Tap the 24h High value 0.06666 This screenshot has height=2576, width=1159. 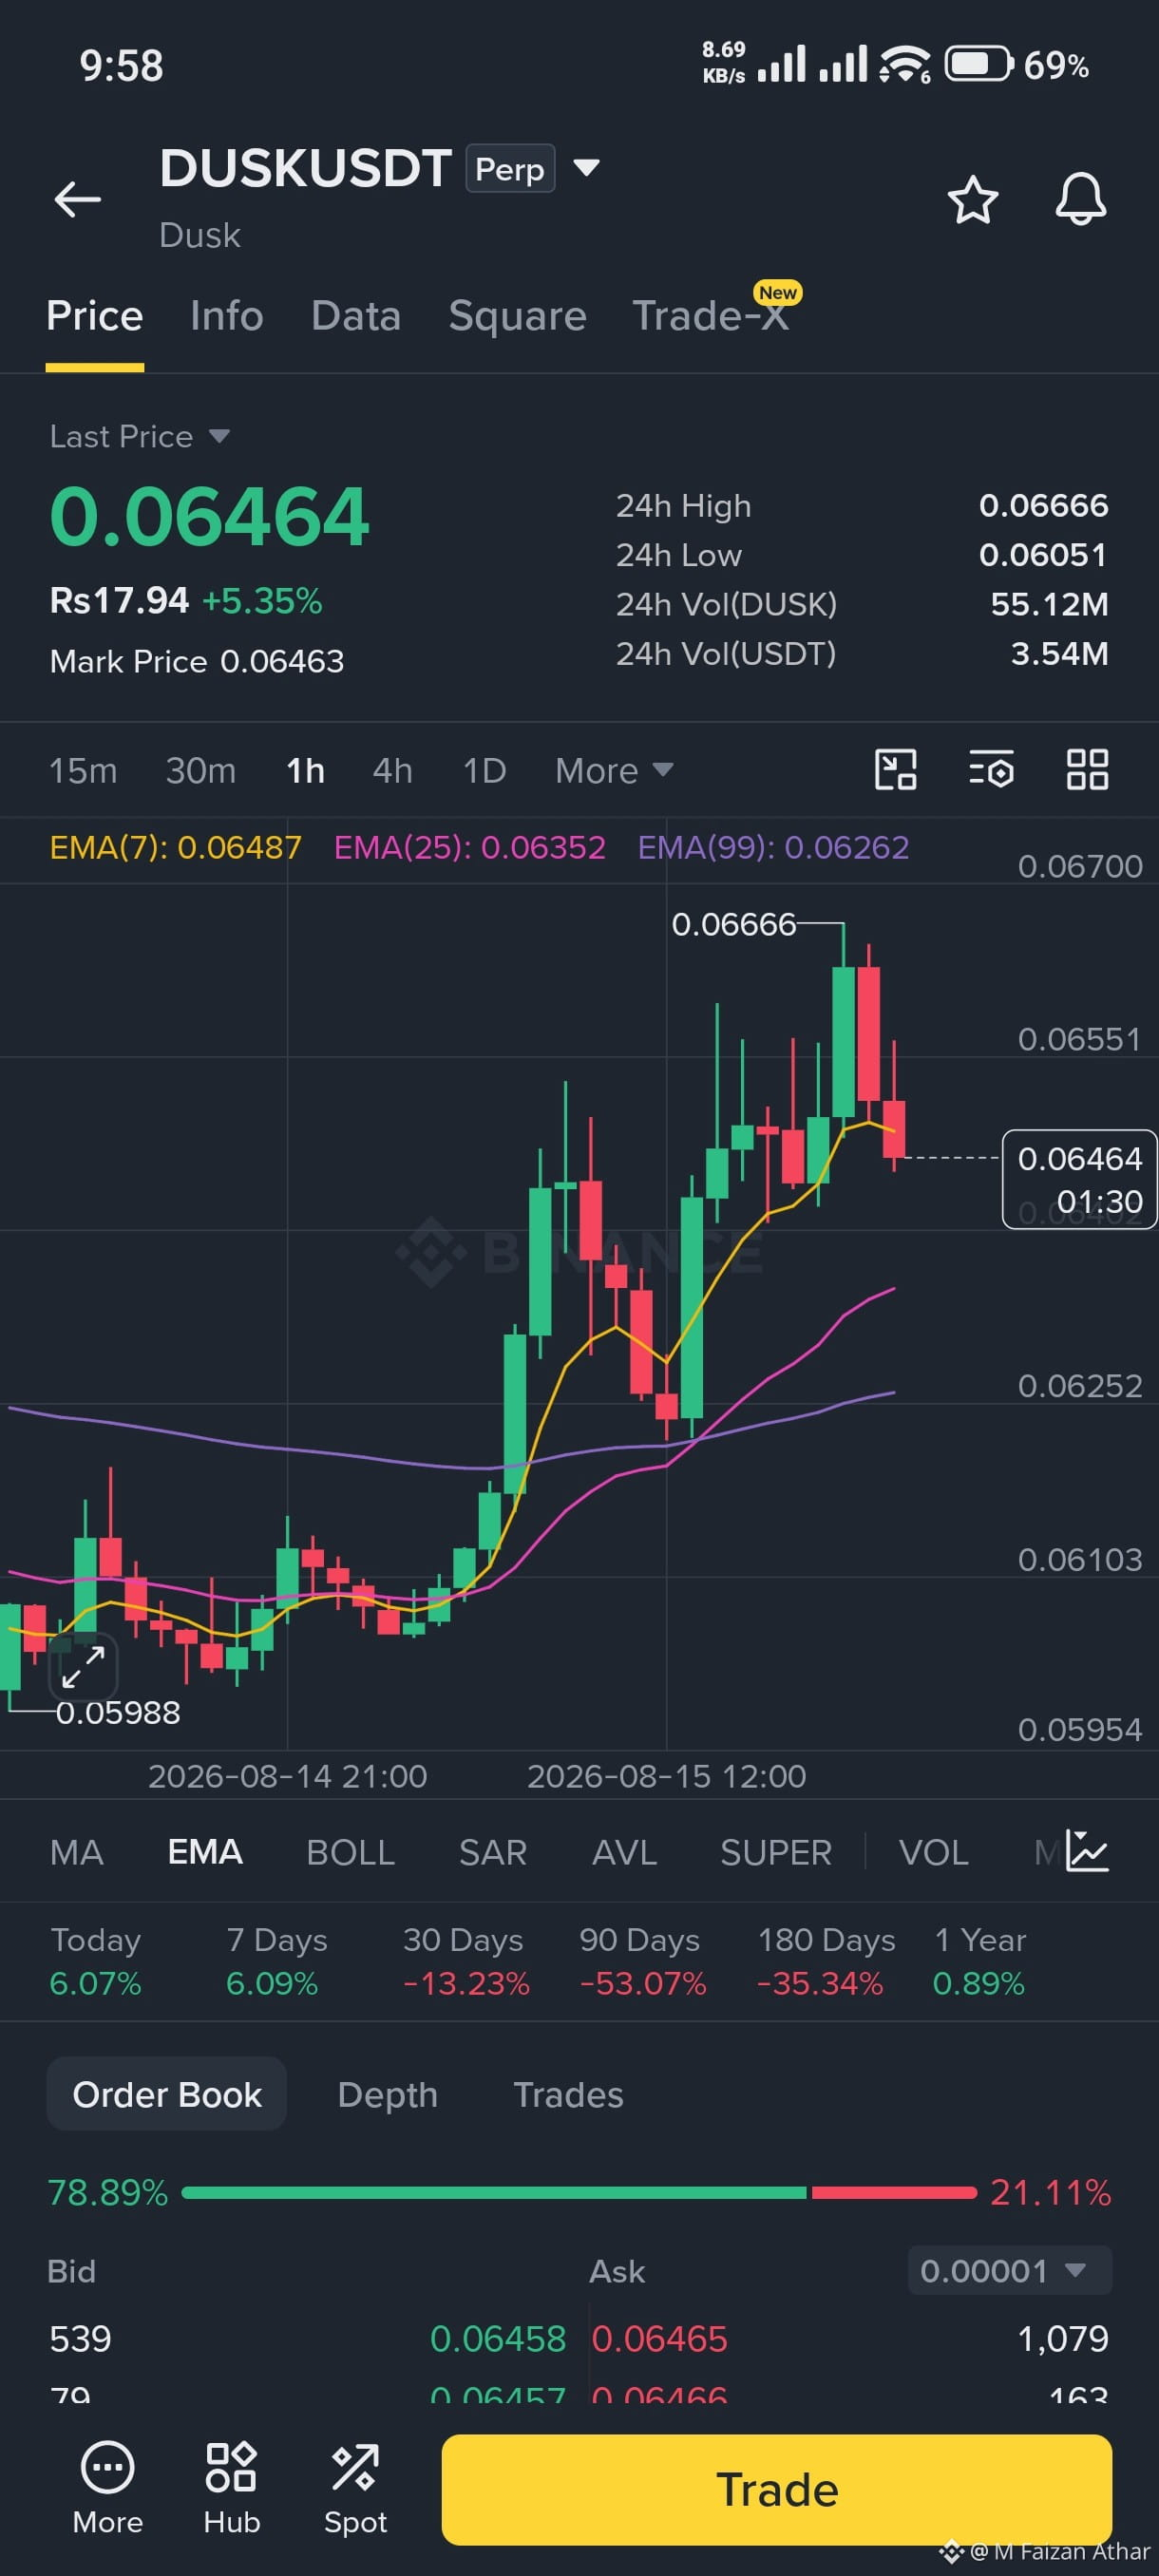1043,505
